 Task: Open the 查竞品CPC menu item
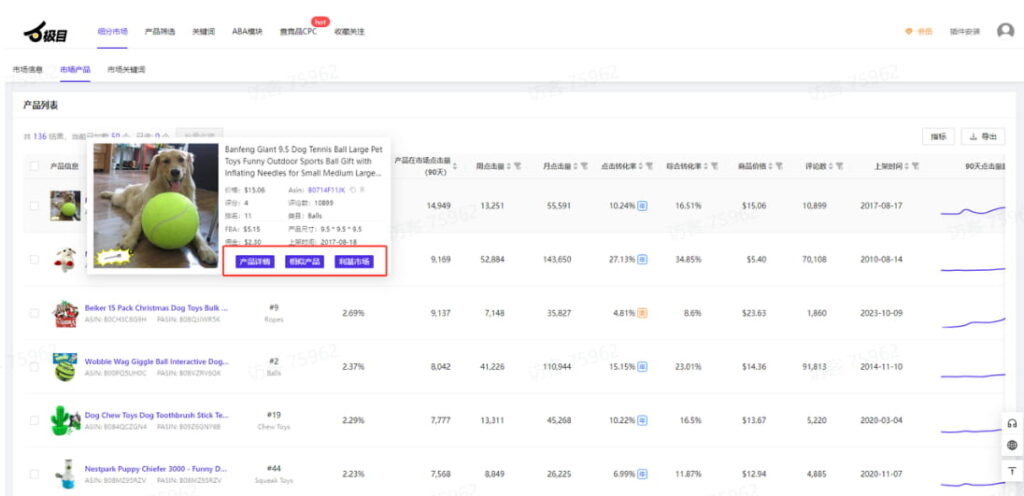[299, 32]
